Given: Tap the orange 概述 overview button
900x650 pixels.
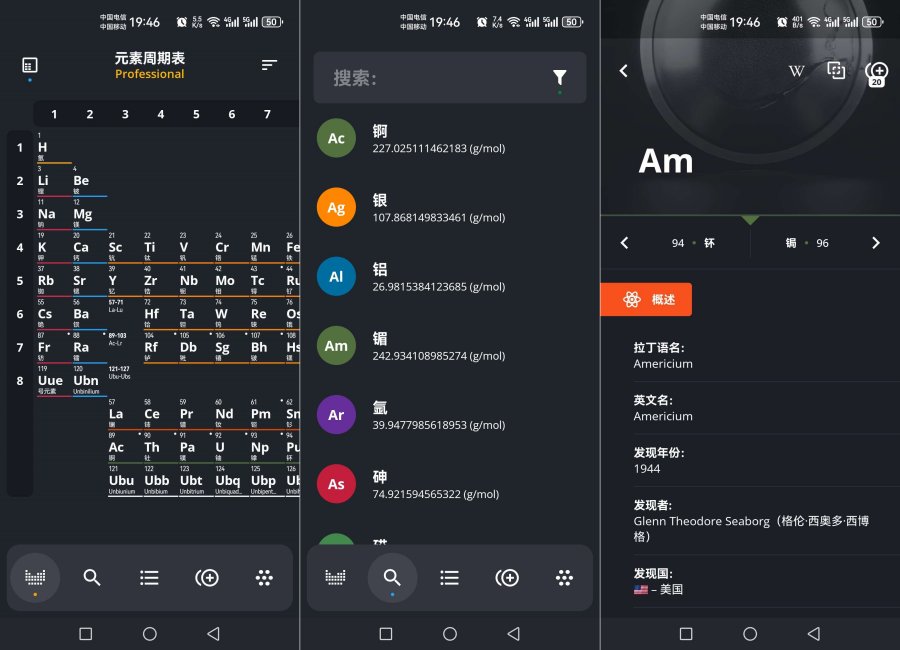Looking at the screenshot, I should [x=648, y=299].
